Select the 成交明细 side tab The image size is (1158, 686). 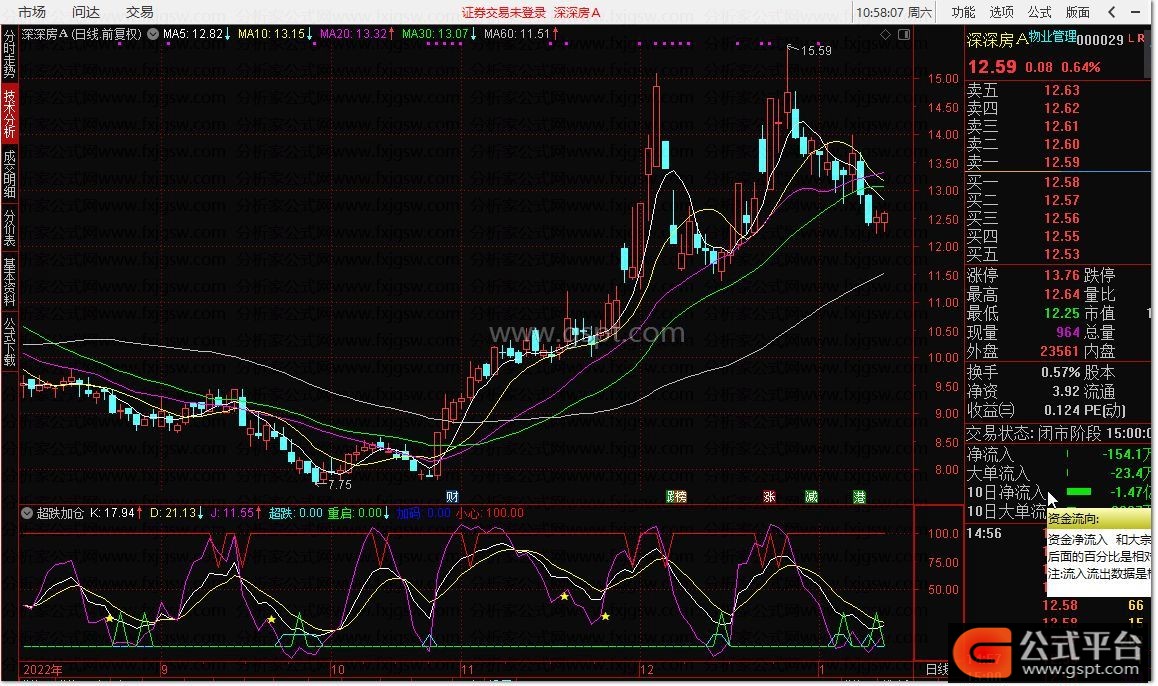[9, 174]
